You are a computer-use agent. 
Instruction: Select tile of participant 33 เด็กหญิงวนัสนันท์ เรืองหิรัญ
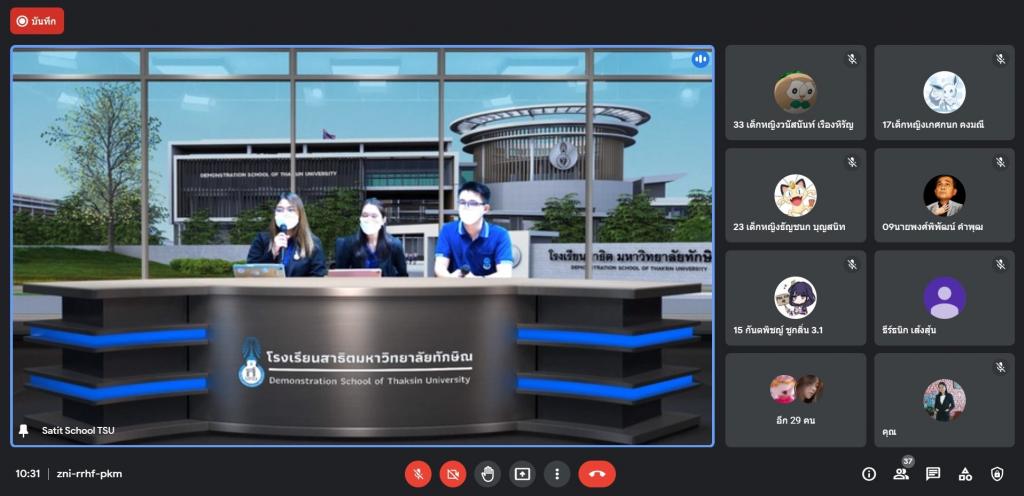[795, 92]
